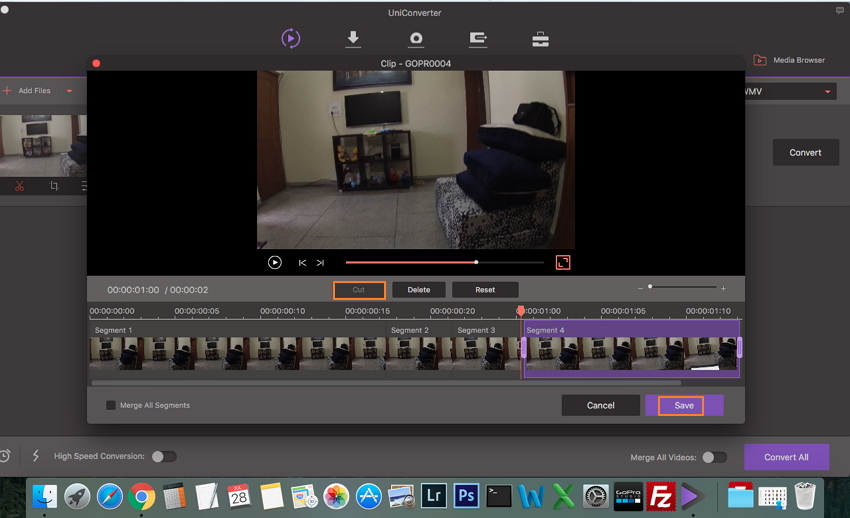Click the scissors trim icon under thumbnail

point(20,186)
